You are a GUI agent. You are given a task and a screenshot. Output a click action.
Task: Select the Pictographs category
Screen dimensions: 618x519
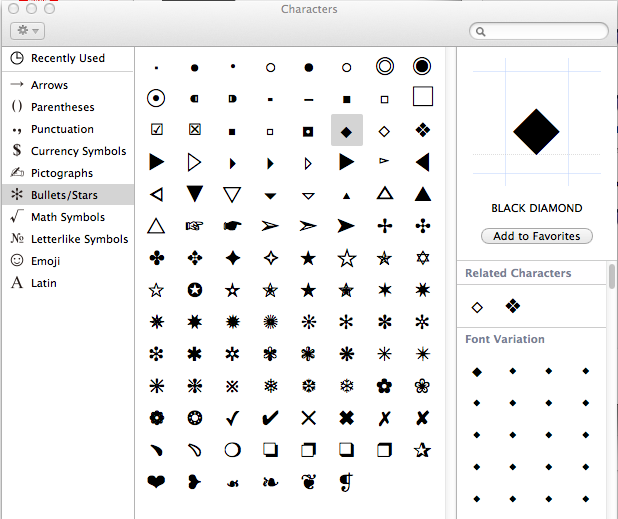(x=68, y=173)
